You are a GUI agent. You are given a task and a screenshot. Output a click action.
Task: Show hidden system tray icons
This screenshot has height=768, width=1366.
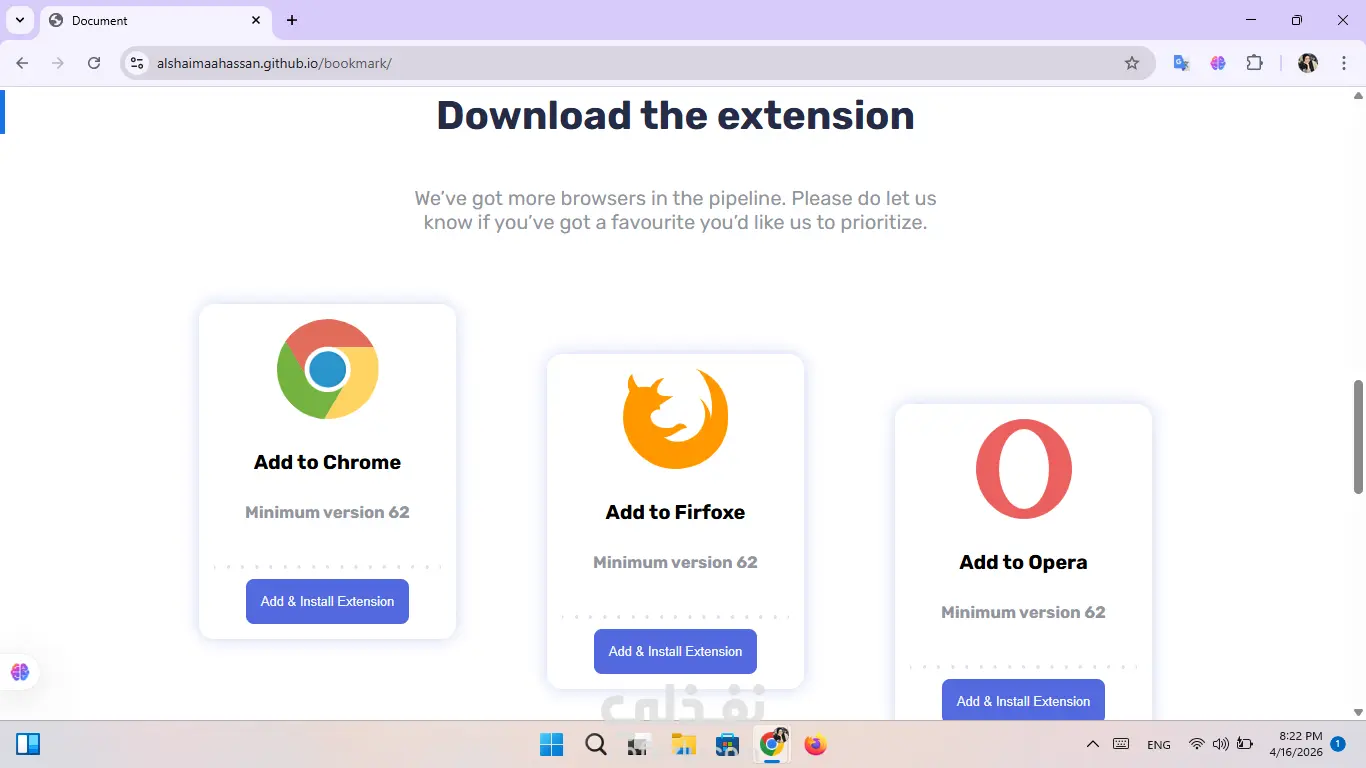(1093, 744)
